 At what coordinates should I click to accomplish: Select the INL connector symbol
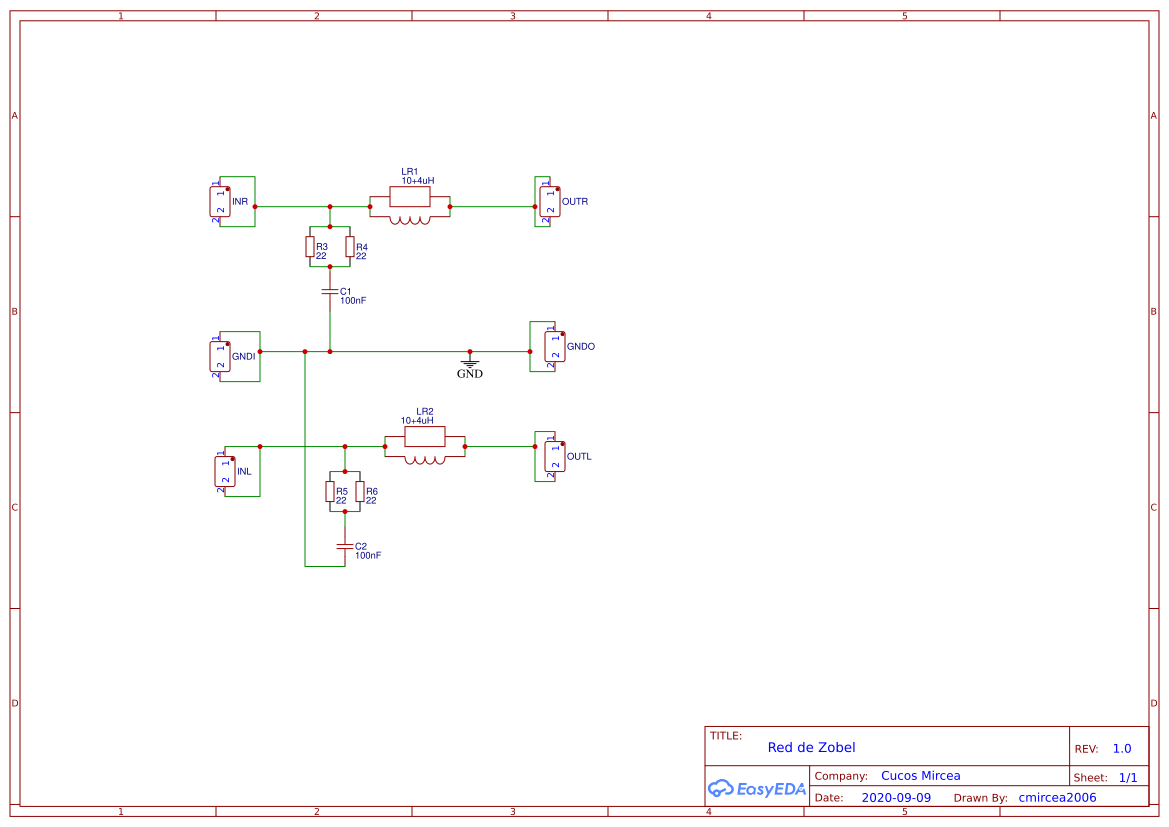[225, 471]
